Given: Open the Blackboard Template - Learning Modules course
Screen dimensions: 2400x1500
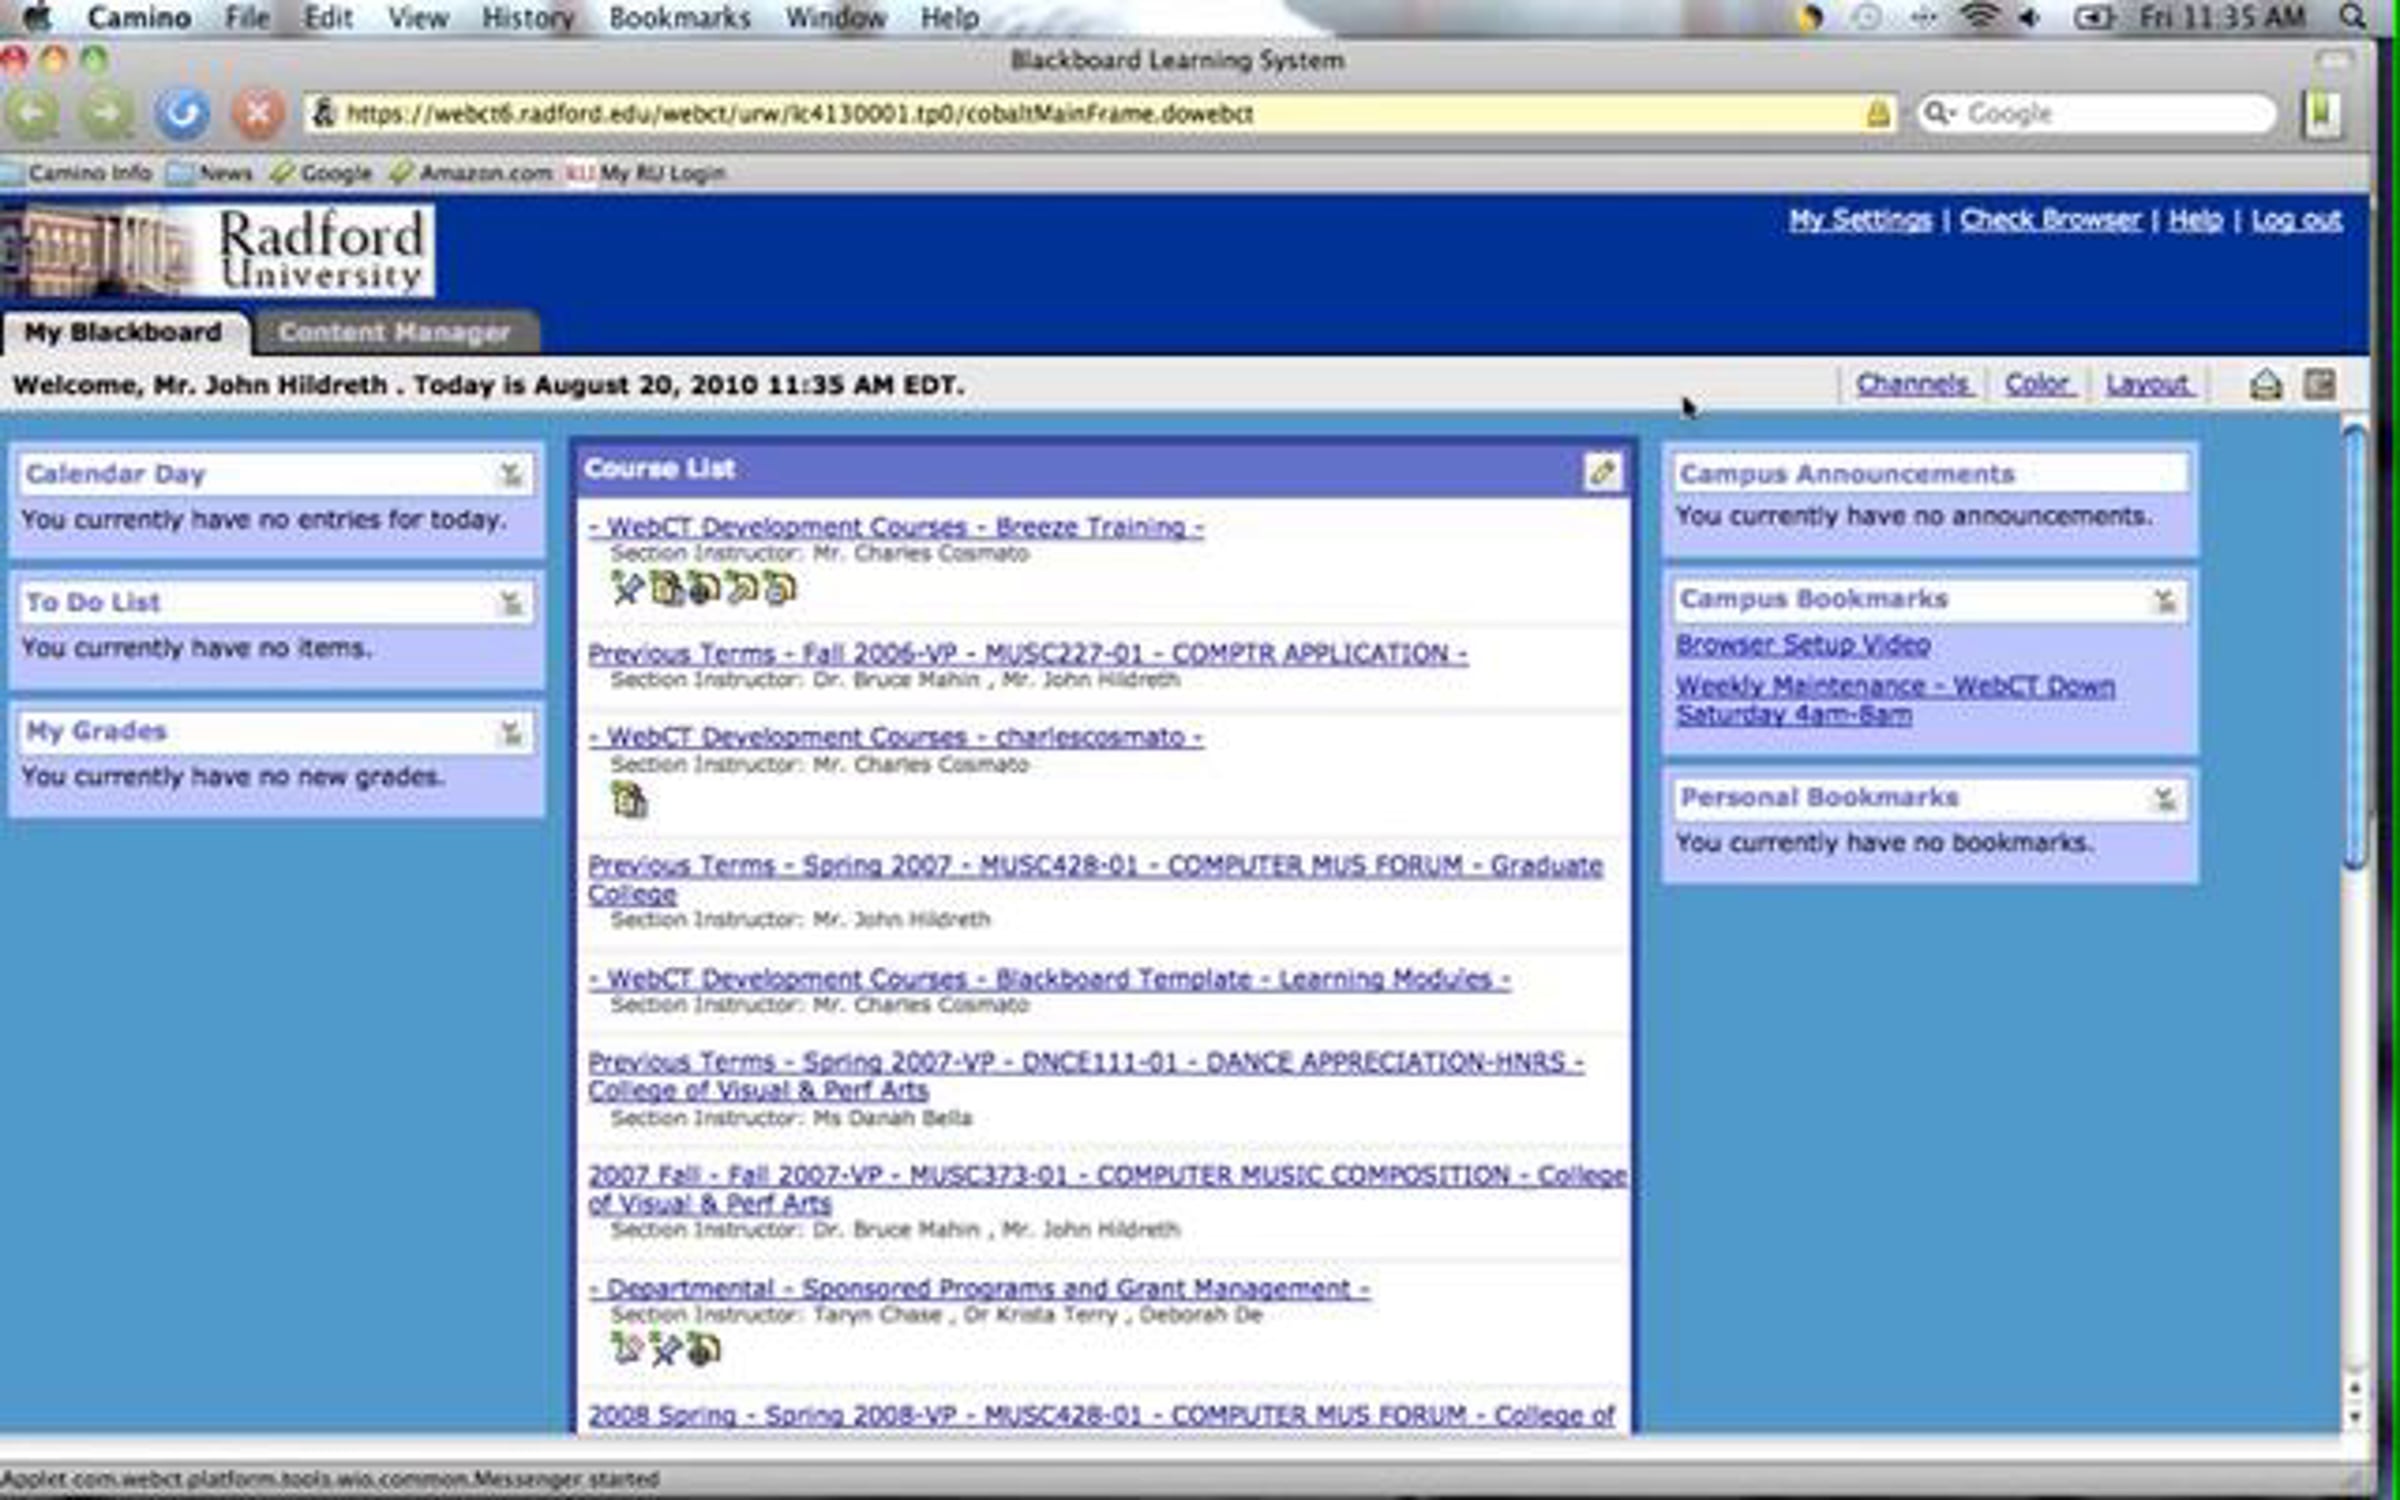Looking at the screenshot, I should click(1050, 979).
